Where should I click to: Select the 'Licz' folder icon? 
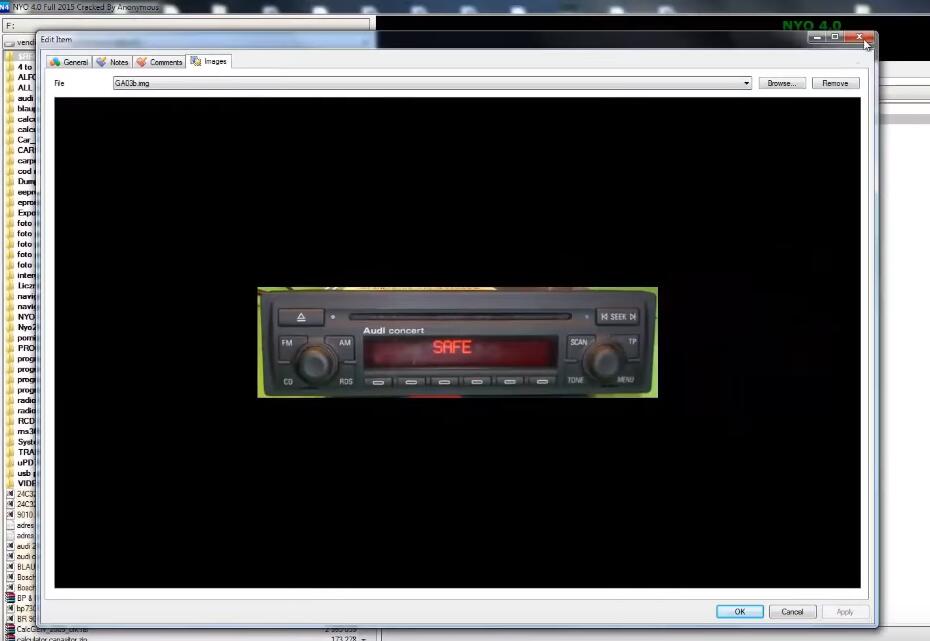[10, 285]
